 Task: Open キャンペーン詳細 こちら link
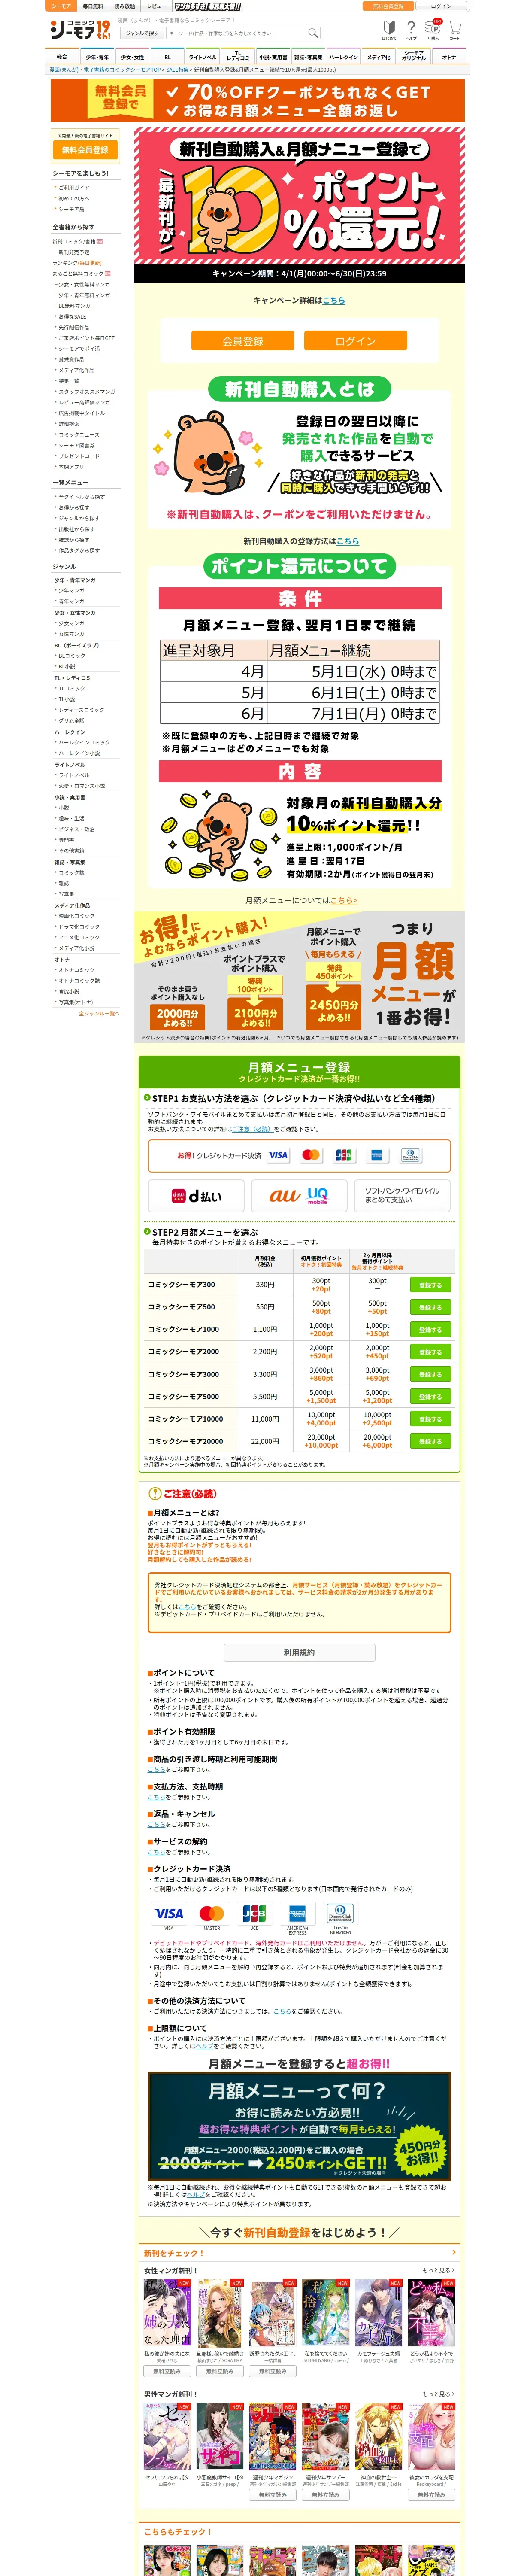[334, 300]
